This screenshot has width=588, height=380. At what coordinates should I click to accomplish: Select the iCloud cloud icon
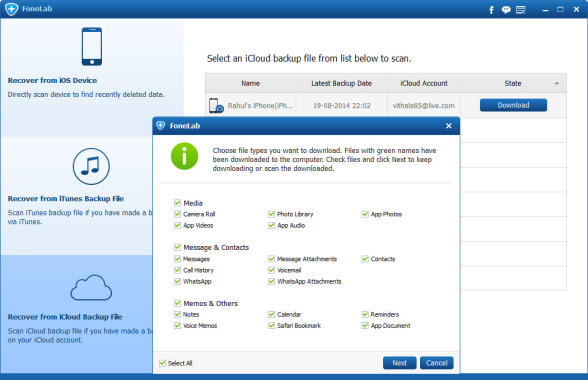[x=91, y=287]
